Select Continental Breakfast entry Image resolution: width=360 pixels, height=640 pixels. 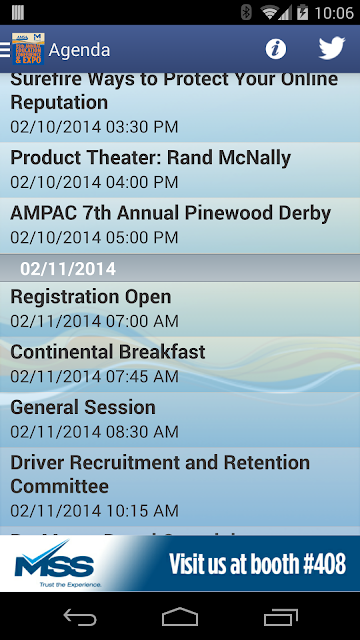[180, 364]
